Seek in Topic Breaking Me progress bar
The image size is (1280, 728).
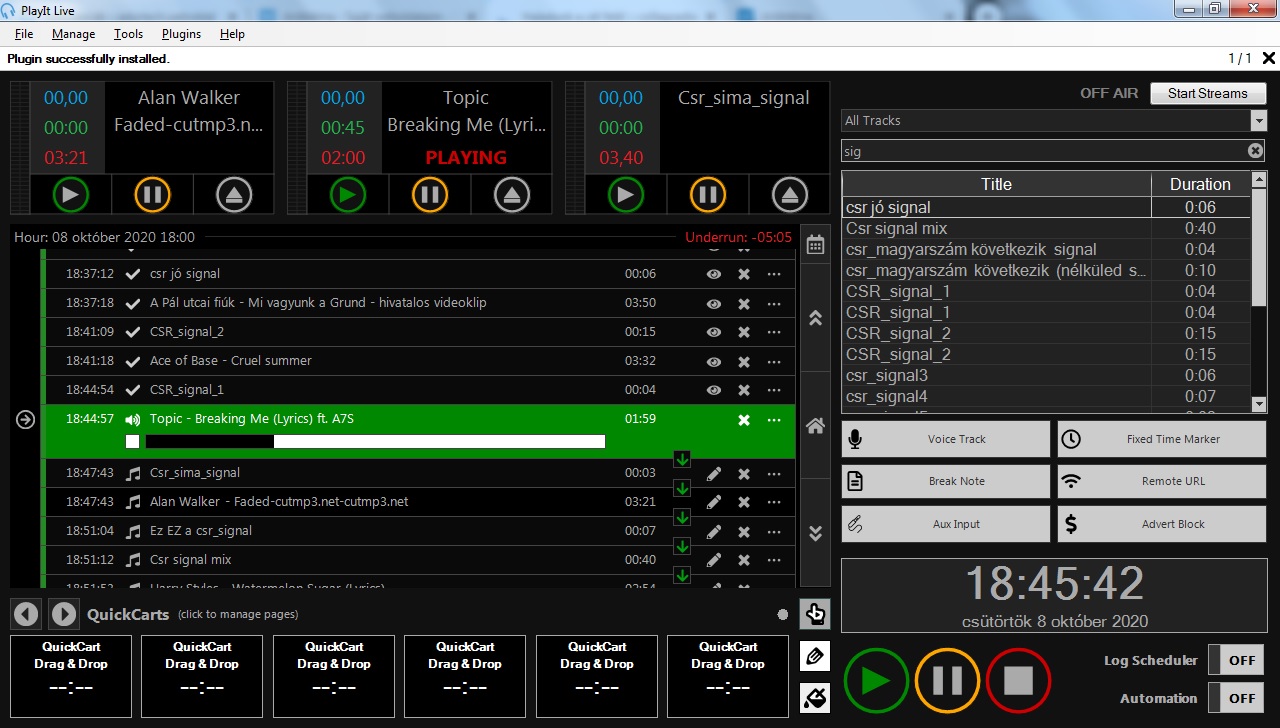pos(376,441)
